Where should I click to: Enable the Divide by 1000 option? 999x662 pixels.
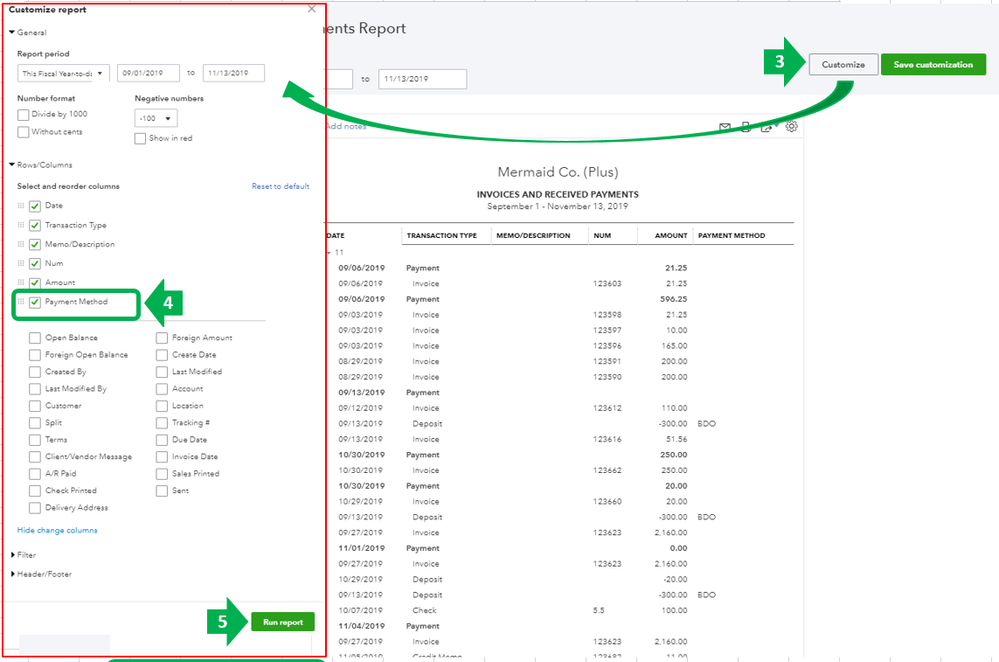point(23,115)
